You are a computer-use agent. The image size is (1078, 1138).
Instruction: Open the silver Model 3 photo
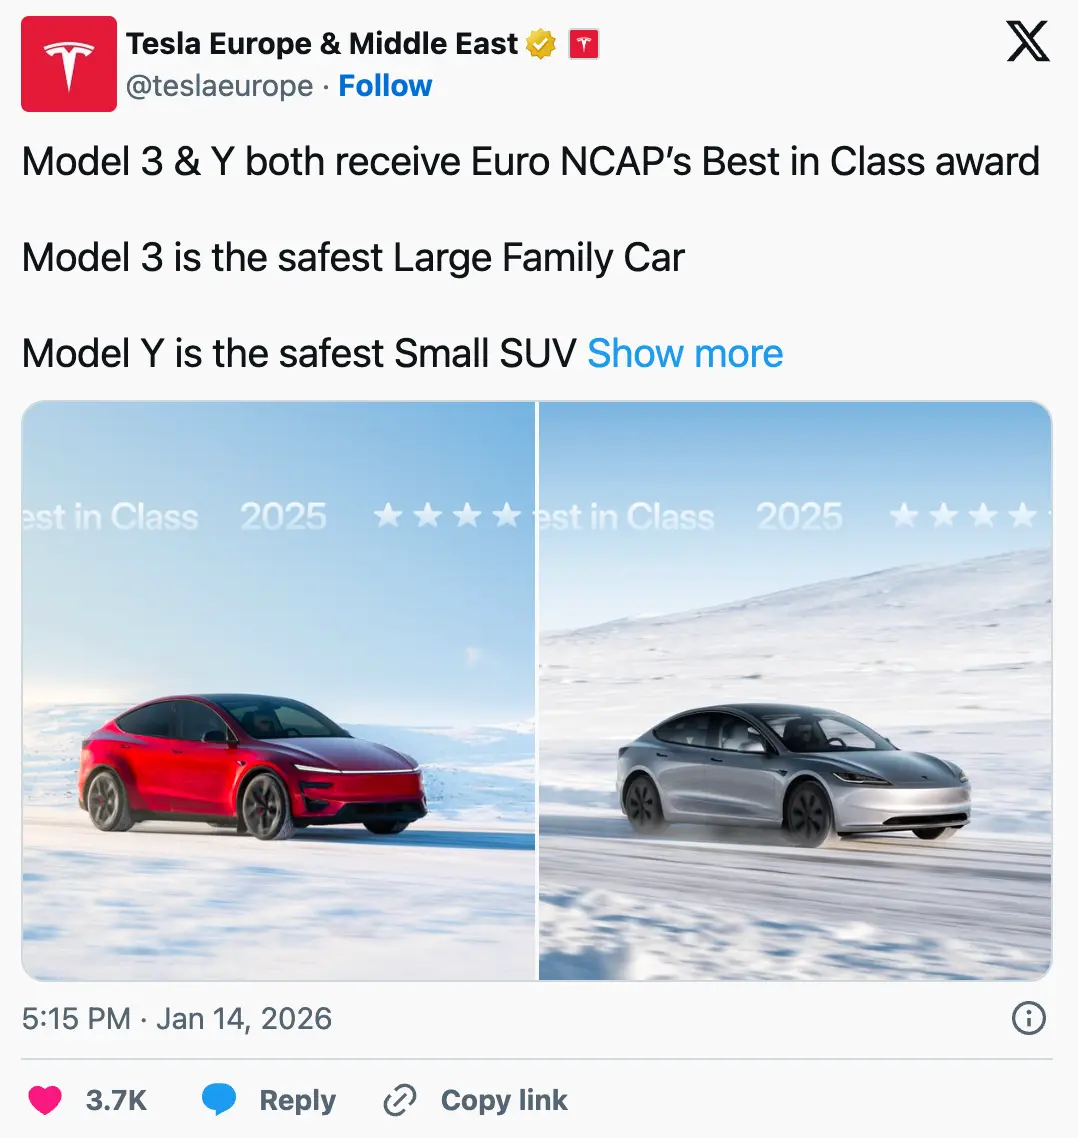(x=795, y=690)
